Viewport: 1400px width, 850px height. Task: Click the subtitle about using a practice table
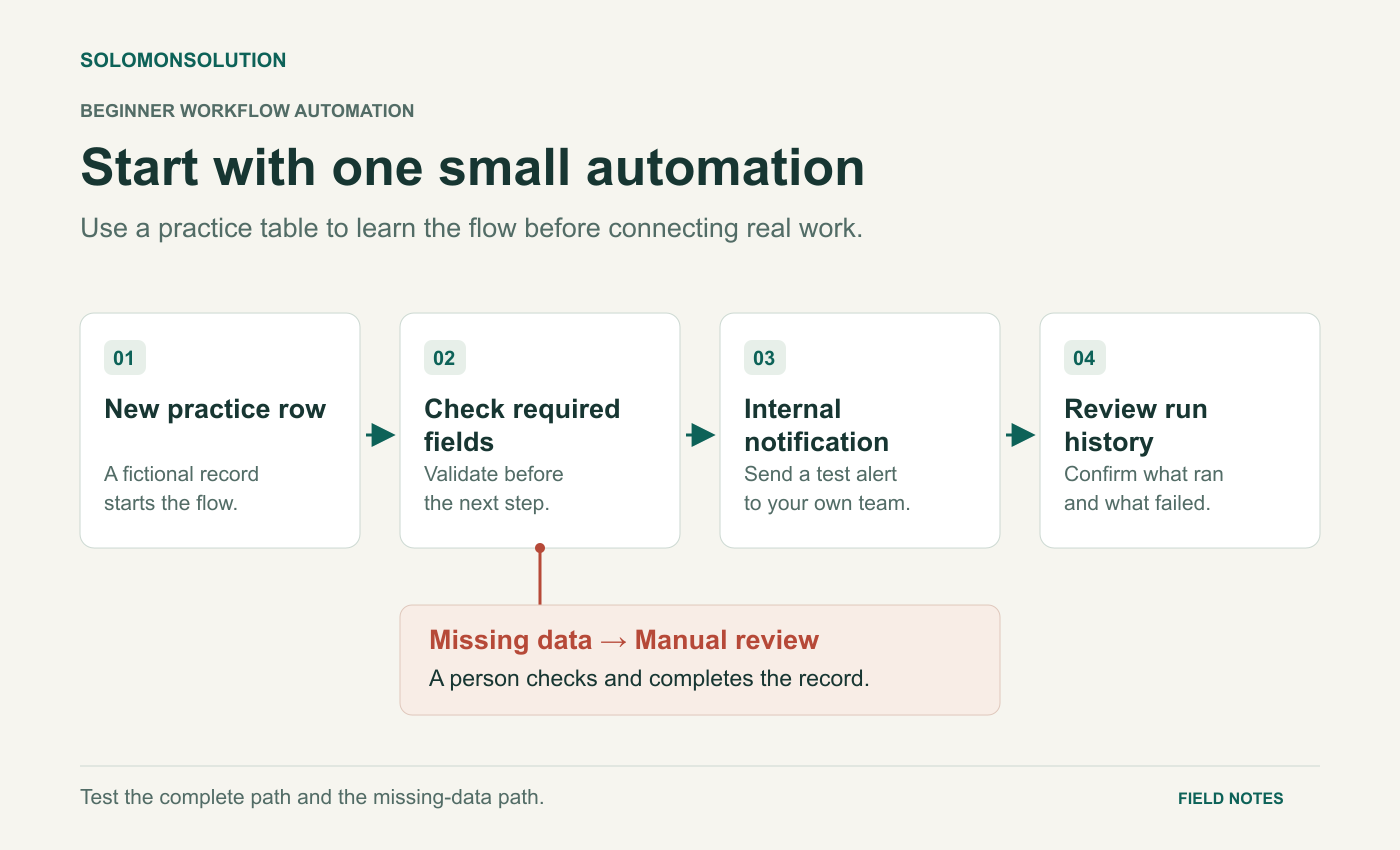(471, 228)
